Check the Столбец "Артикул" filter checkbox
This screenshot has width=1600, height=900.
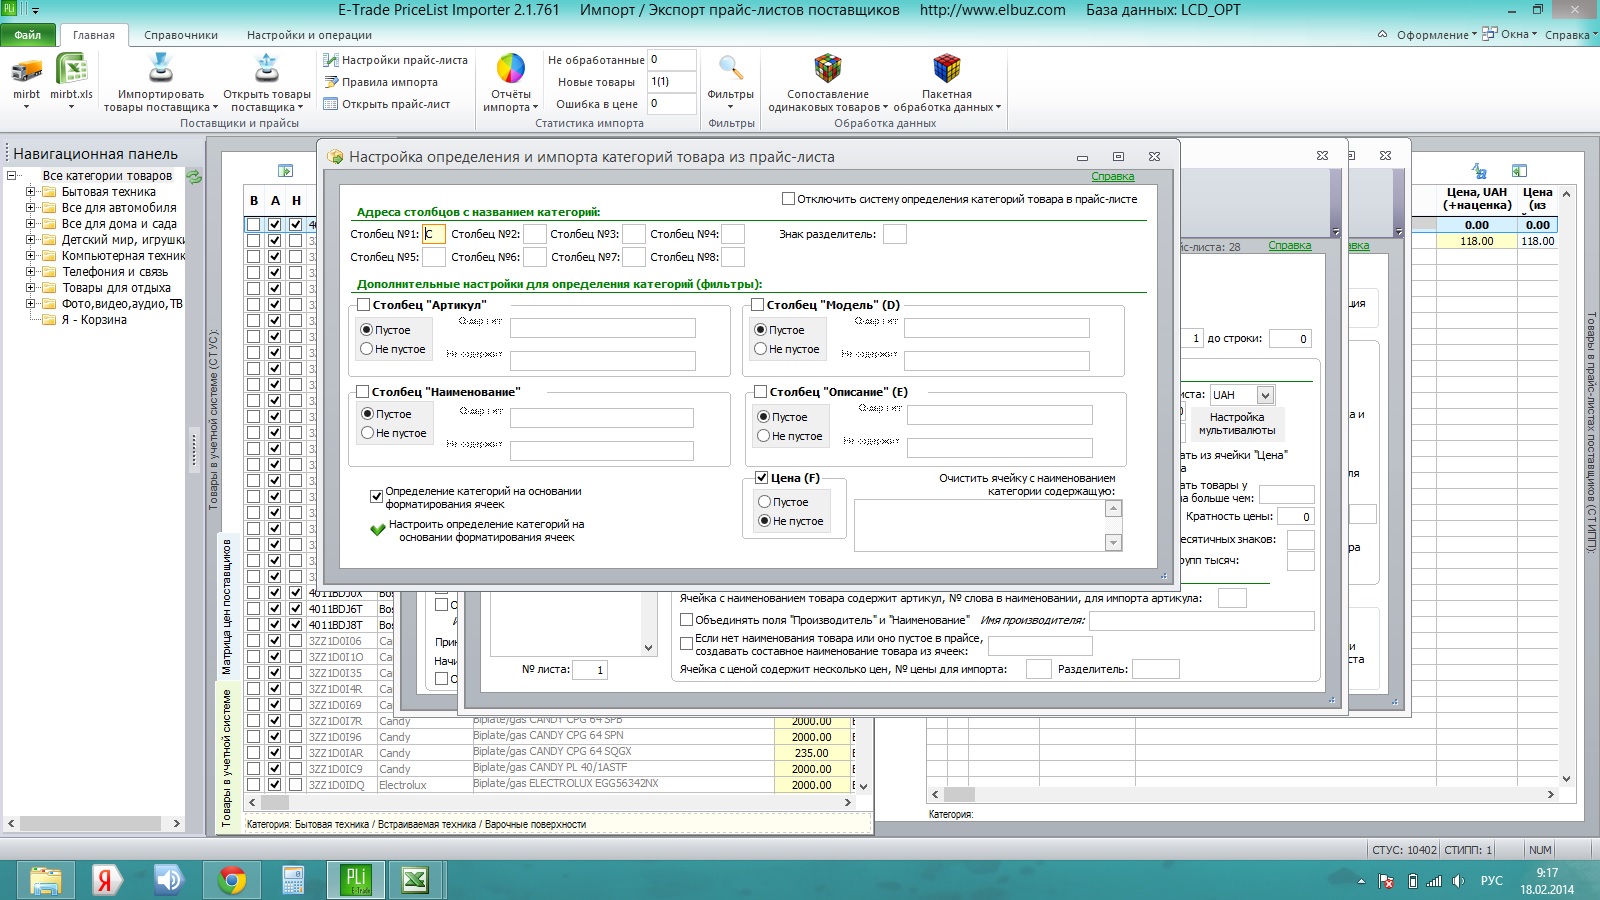364,305
